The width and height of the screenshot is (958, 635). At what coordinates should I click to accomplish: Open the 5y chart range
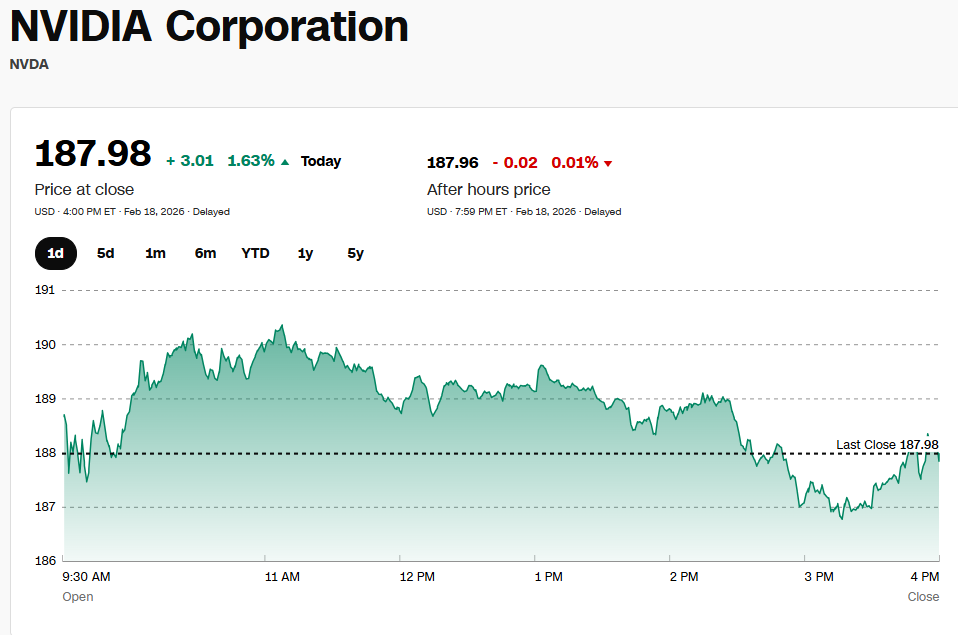click(355, 253)
